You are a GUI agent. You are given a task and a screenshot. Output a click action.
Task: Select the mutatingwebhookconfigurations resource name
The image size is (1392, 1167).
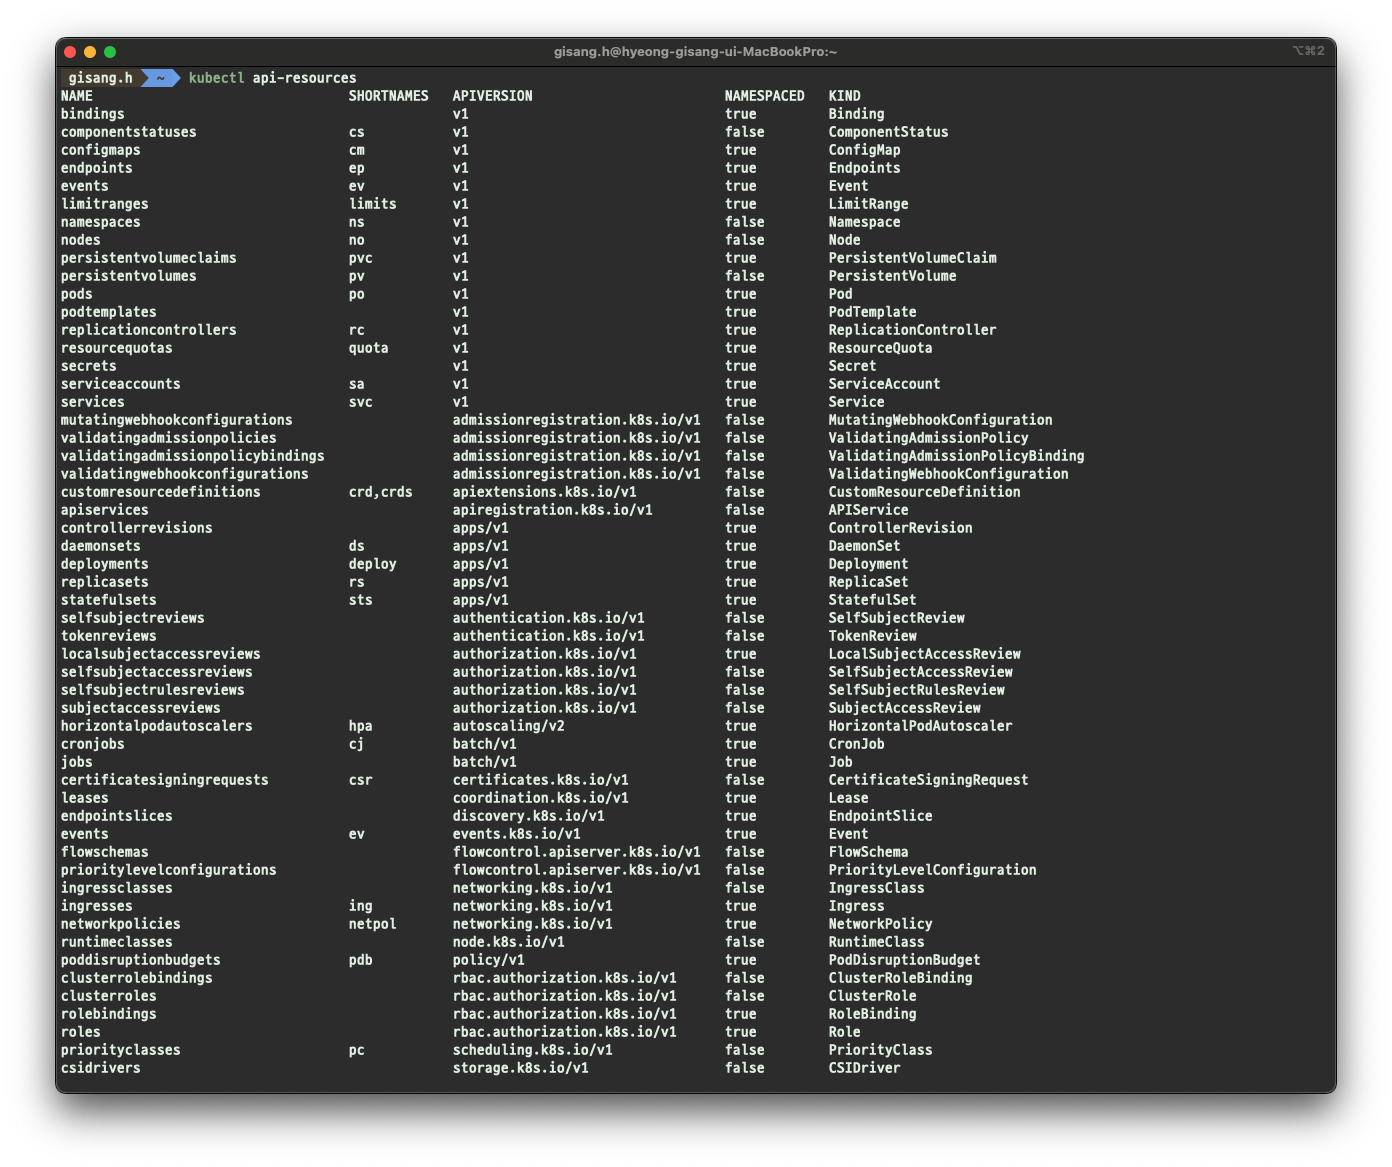coord(177,420)
